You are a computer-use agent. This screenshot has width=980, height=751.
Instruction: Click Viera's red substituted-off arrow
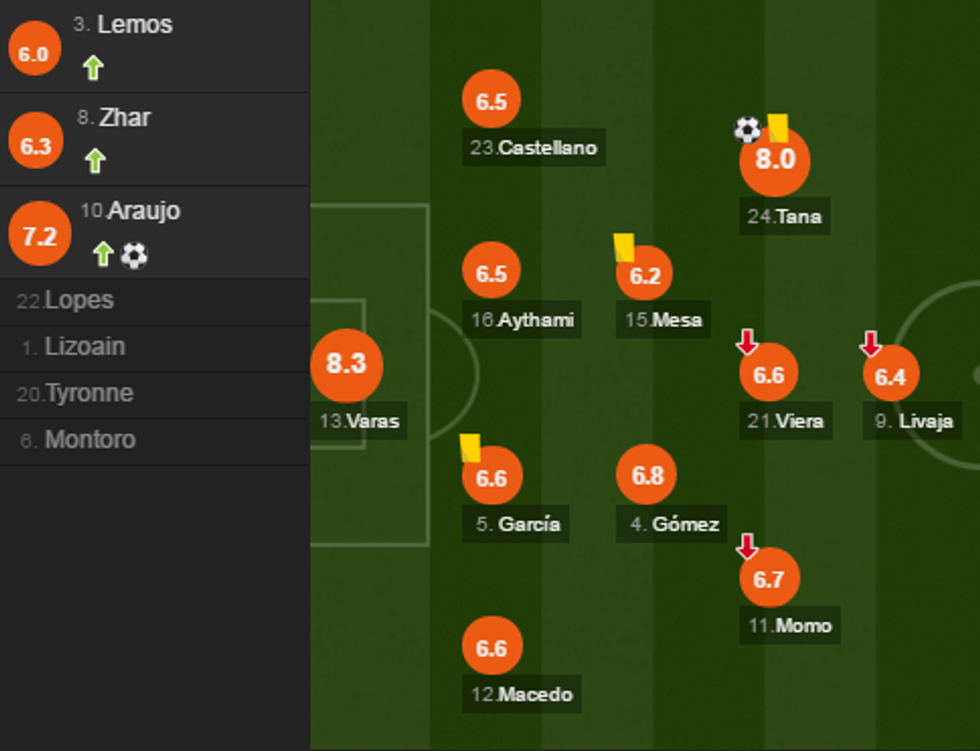coord(747,343)
